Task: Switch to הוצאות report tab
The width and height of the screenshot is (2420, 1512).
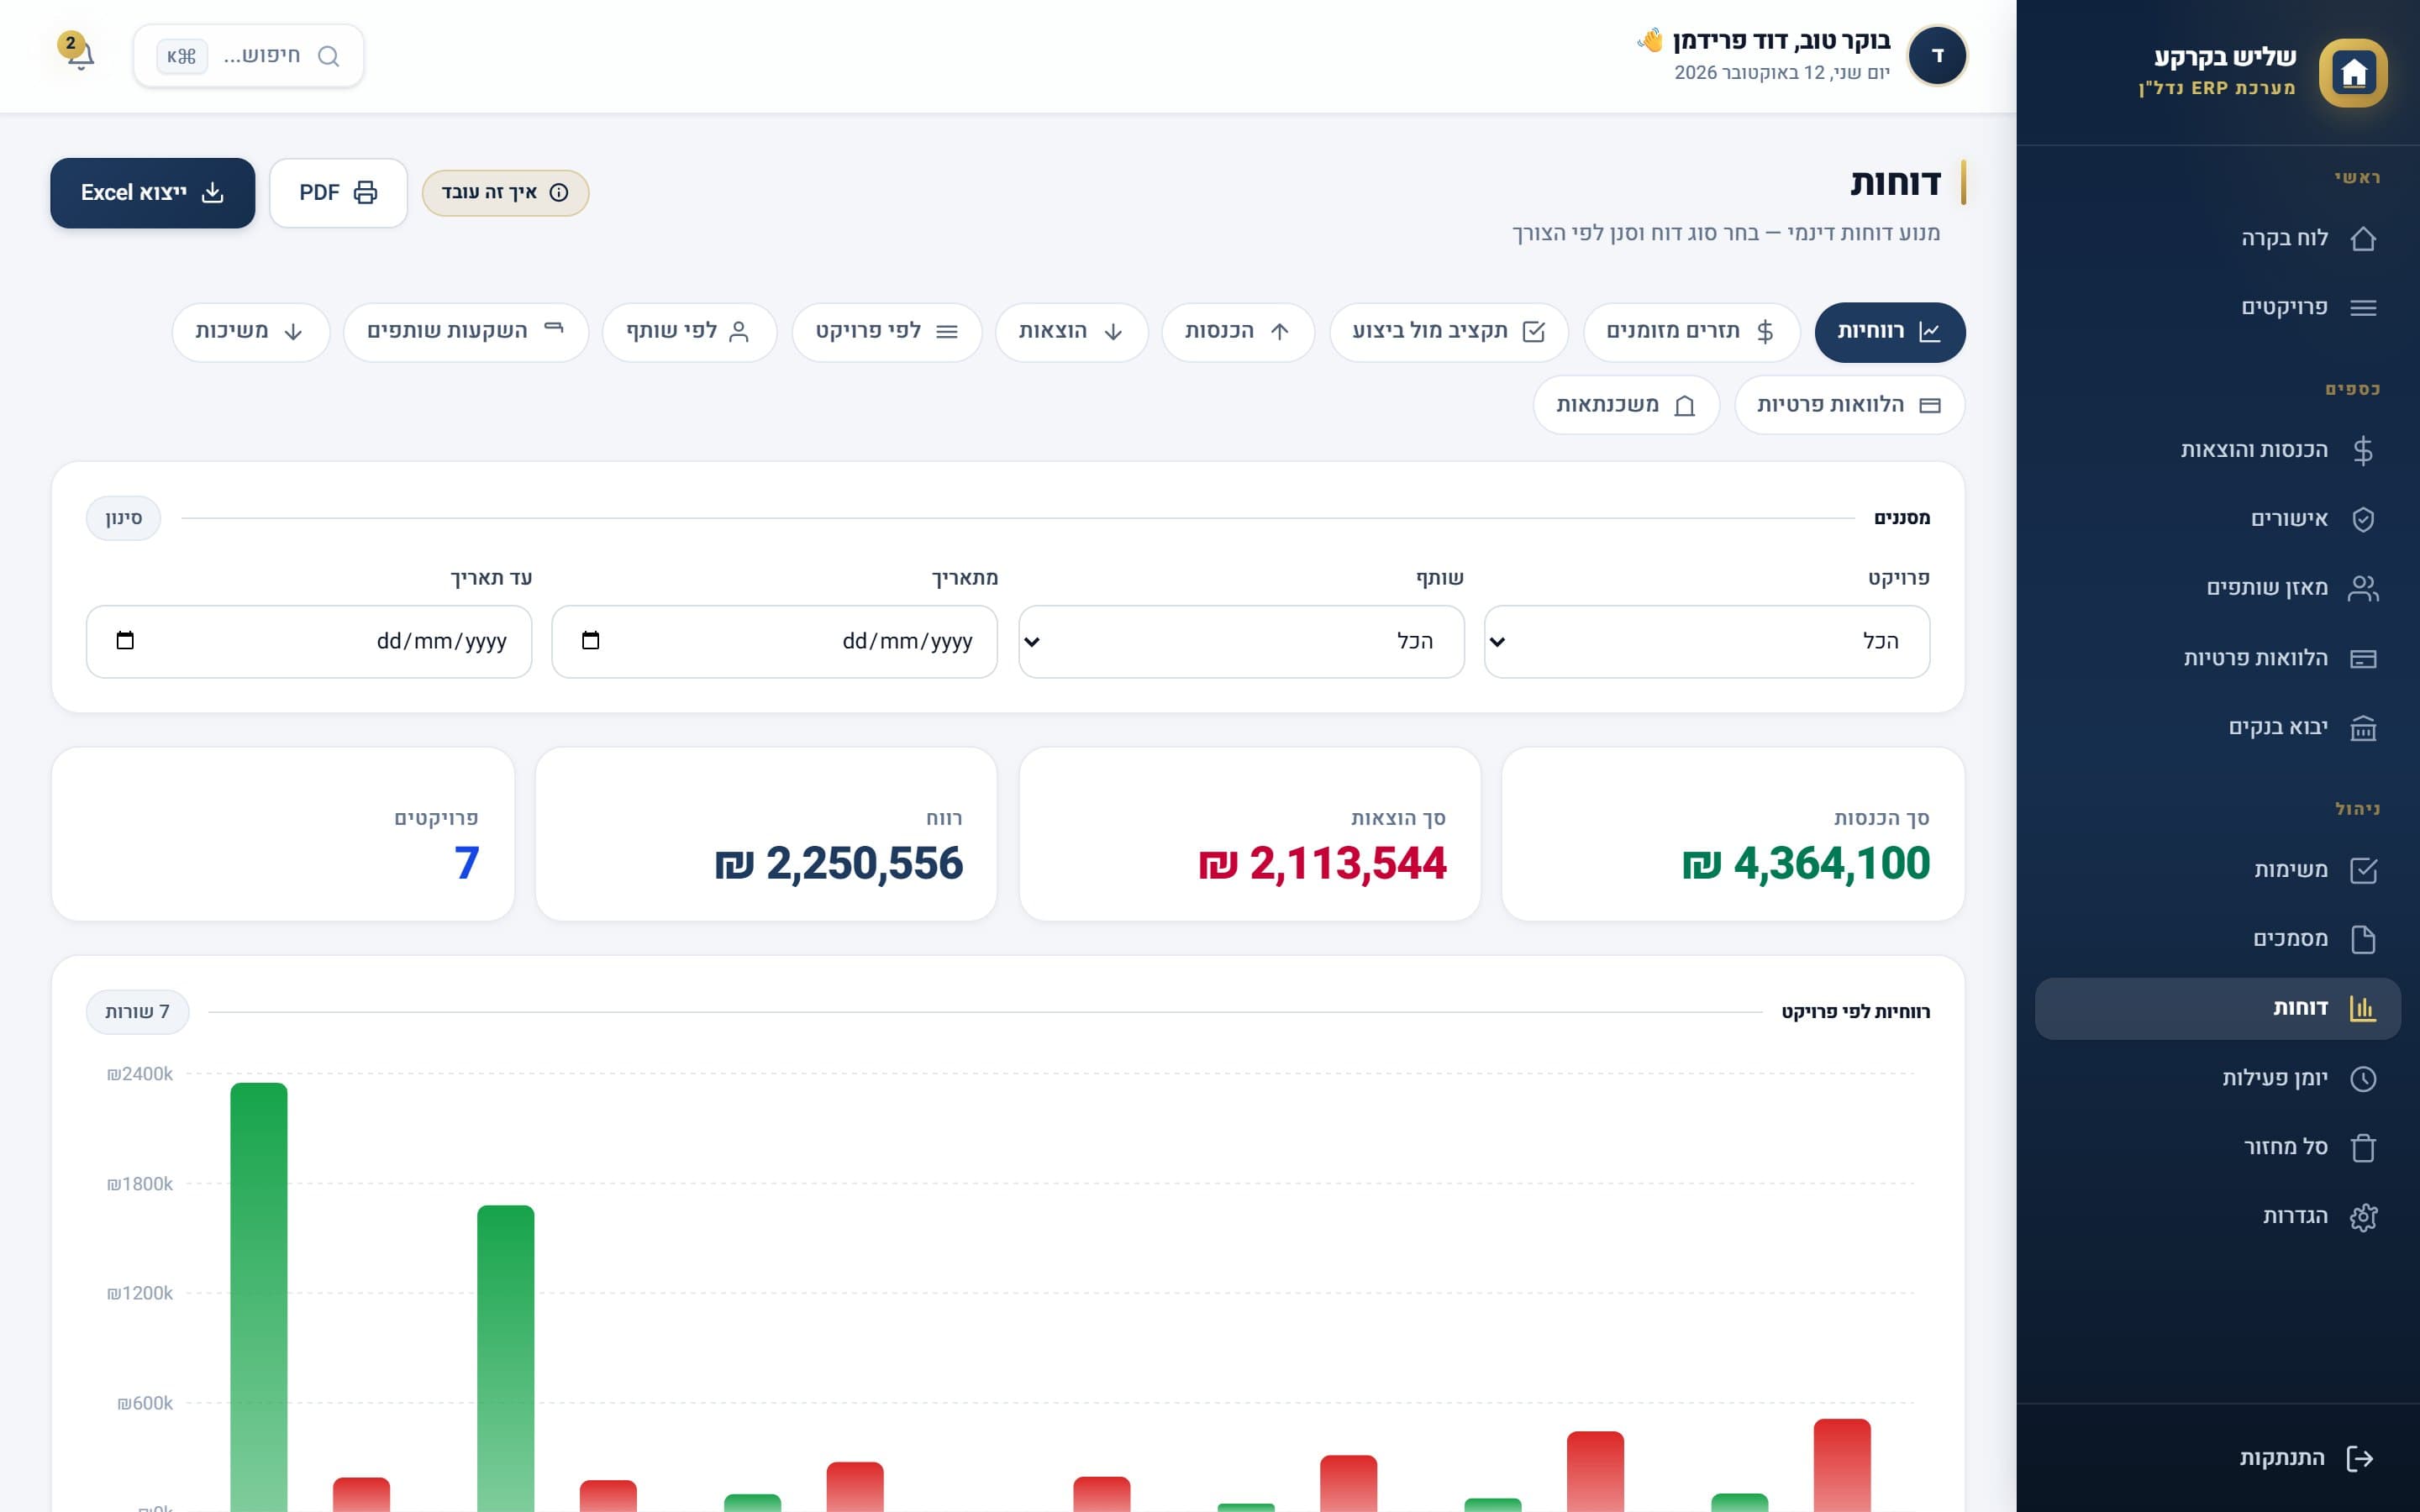Action: [x=1071, y=332]
